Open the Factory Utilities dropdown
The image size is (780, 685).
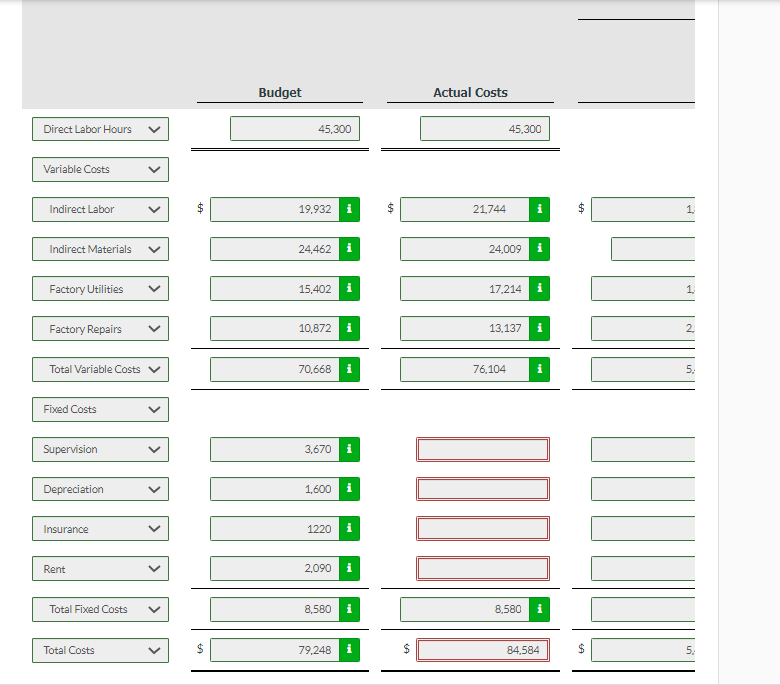tap(100, 289)
